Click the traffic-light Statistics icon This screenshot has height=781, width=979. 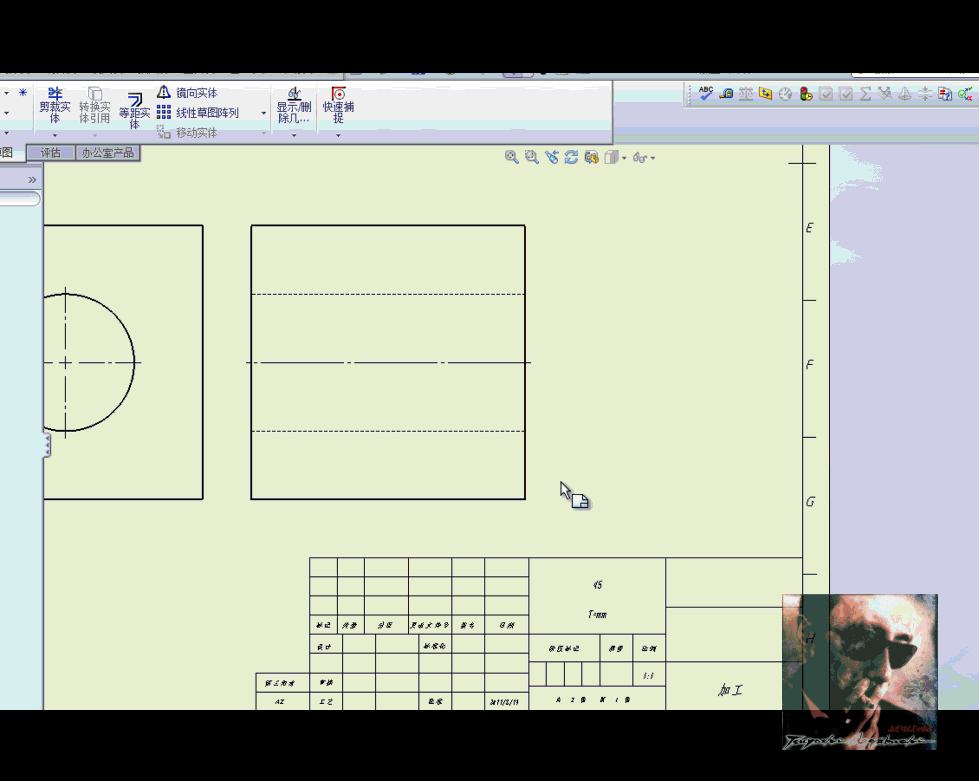[x=805, y=94]
